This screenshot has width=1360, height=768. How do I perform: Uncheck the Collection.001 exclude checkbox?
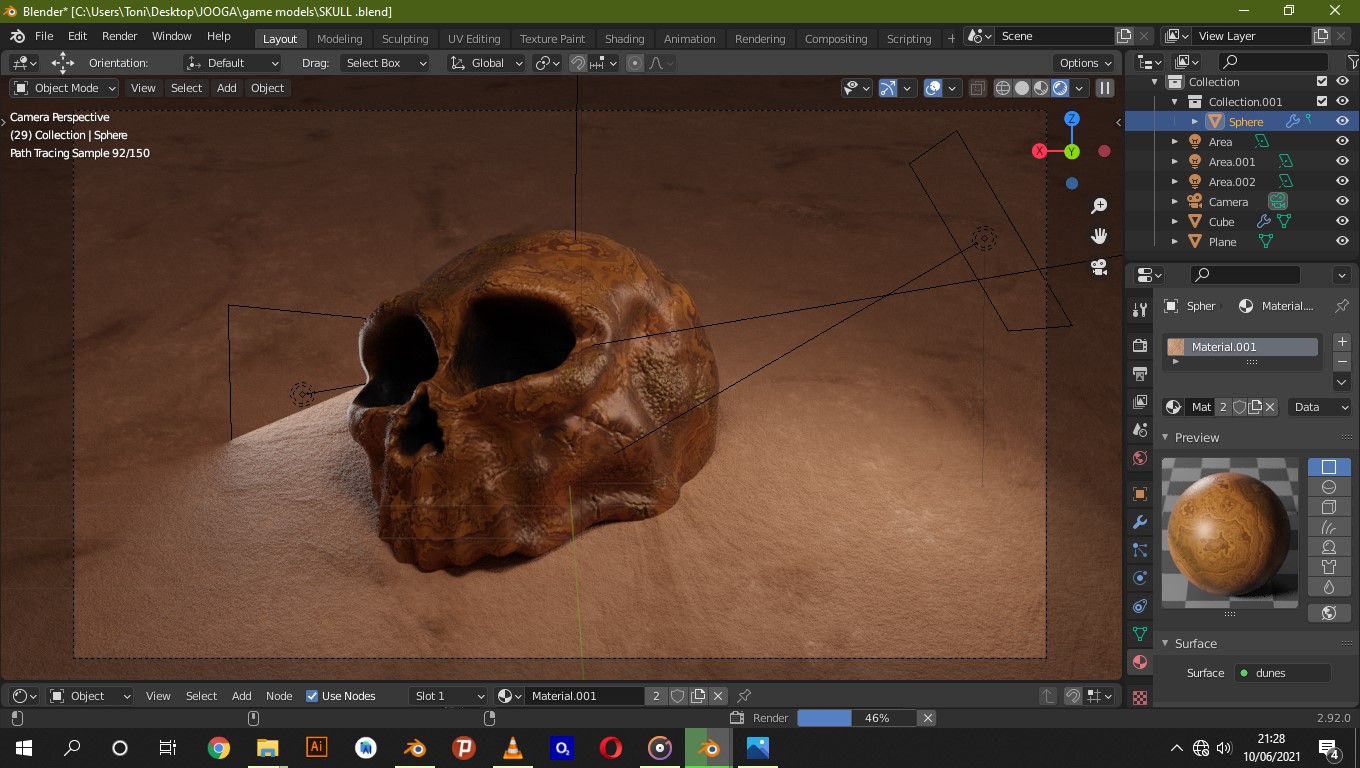click(x=1322, y=101)
